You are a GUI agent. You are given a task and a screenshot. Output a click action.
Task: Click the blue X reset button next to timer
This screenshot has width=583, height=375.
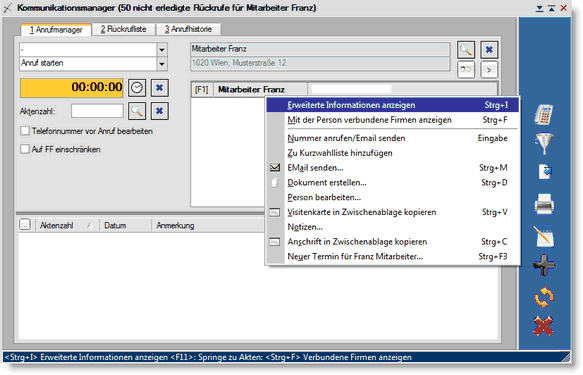tap(160, 88)
